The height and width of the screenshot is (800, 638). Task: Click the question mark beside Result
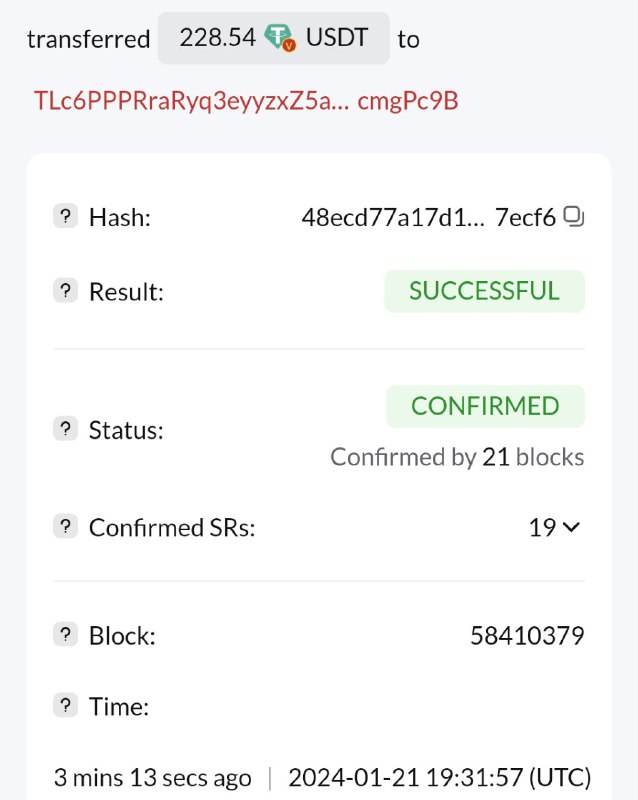click(65, 291)
